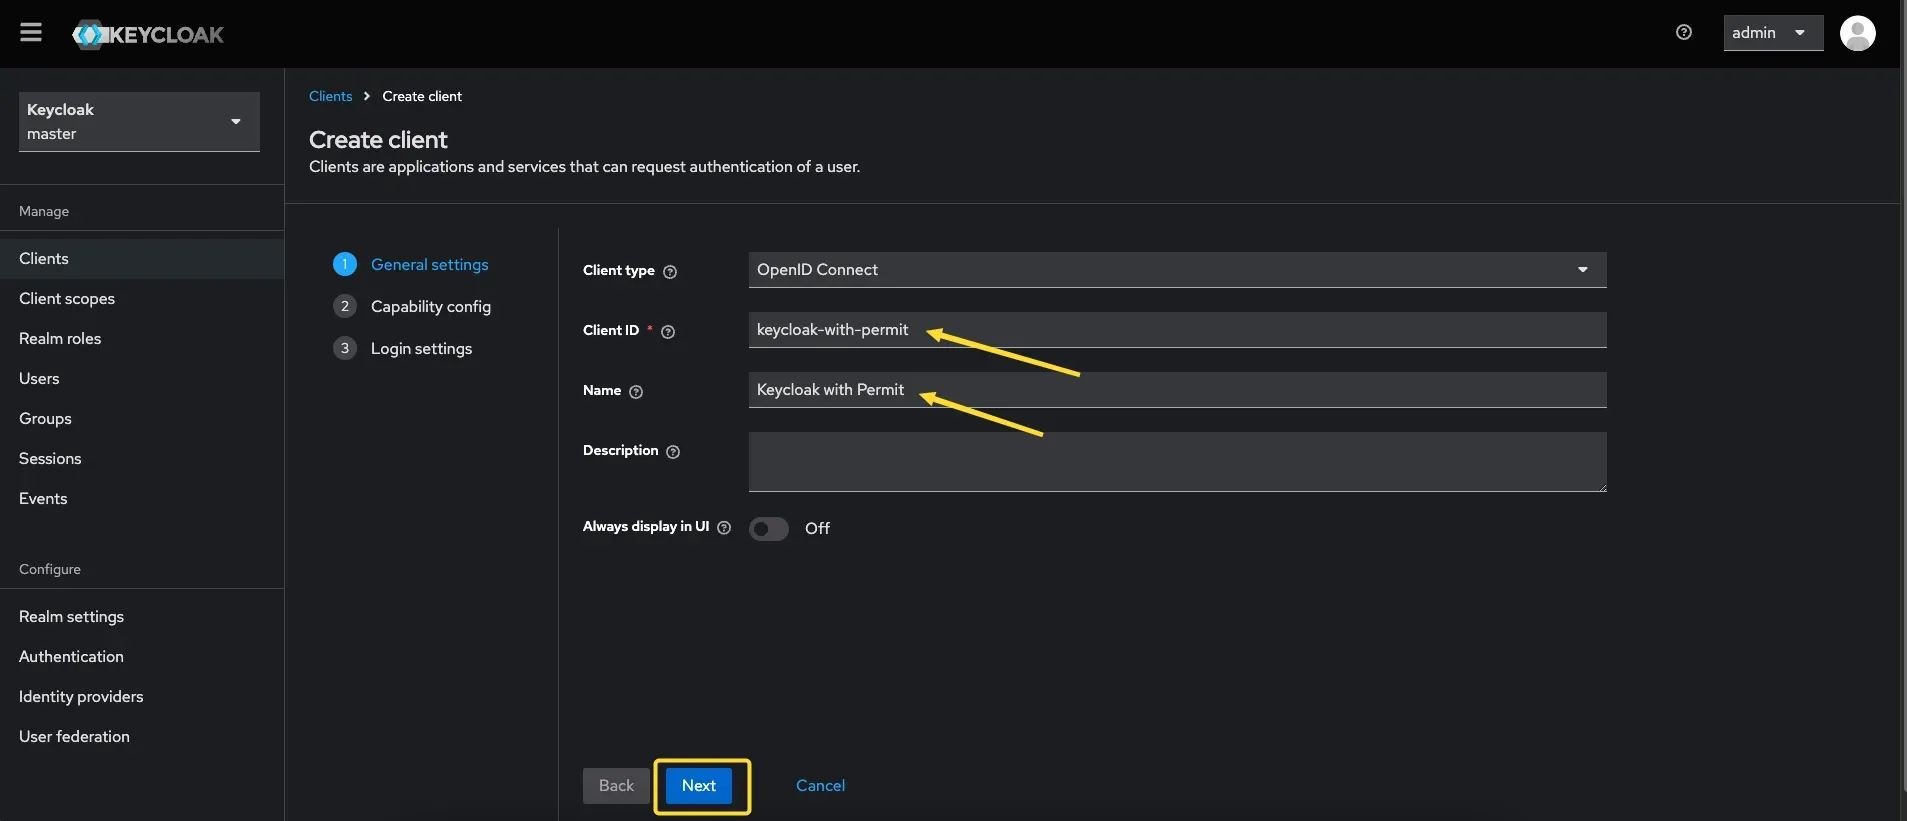The height and width of the screenshot is (821, 1907).
Task: Expand the Keycloak master realm selector
Action: pos(139,122)
